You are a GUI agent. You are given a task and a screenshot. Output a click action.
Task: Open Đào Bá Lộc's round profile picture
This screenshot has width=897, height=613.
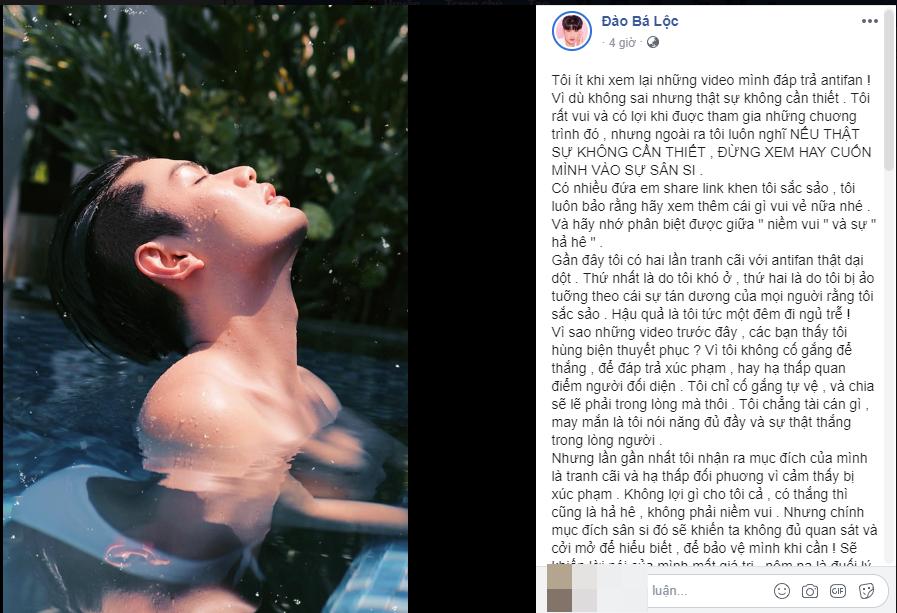point(571,31)
